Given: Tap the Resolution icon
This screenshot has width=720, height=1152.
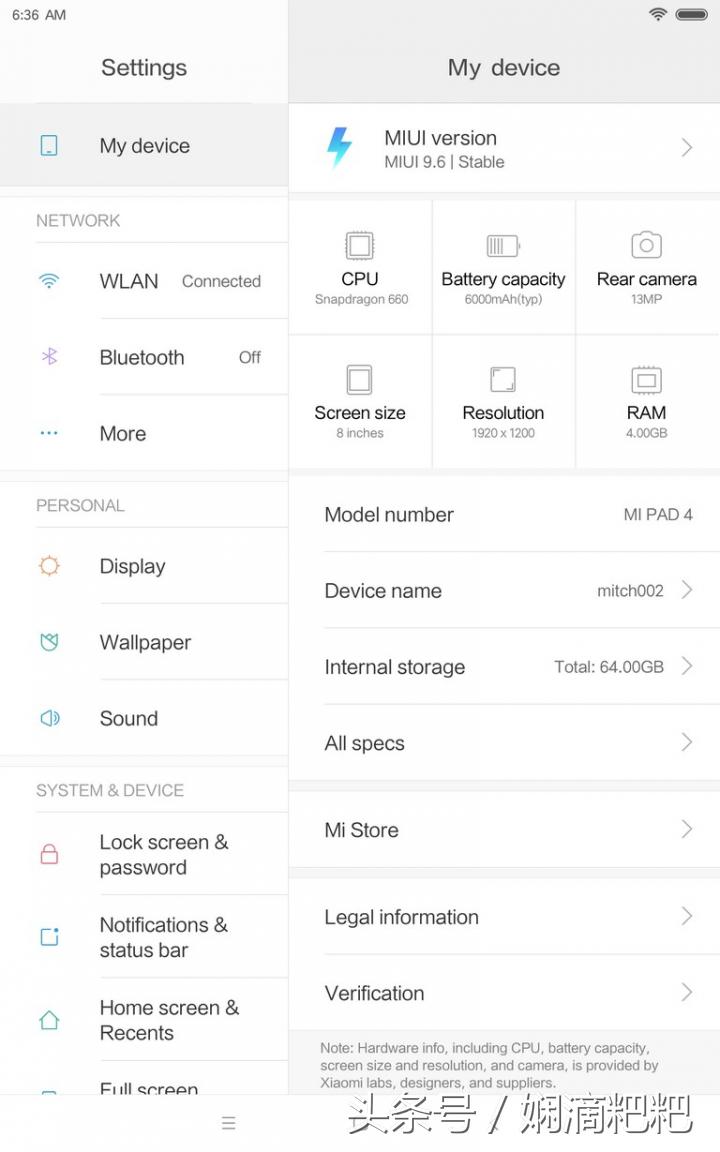Looking at the screenshot, I should pos(503,380).
